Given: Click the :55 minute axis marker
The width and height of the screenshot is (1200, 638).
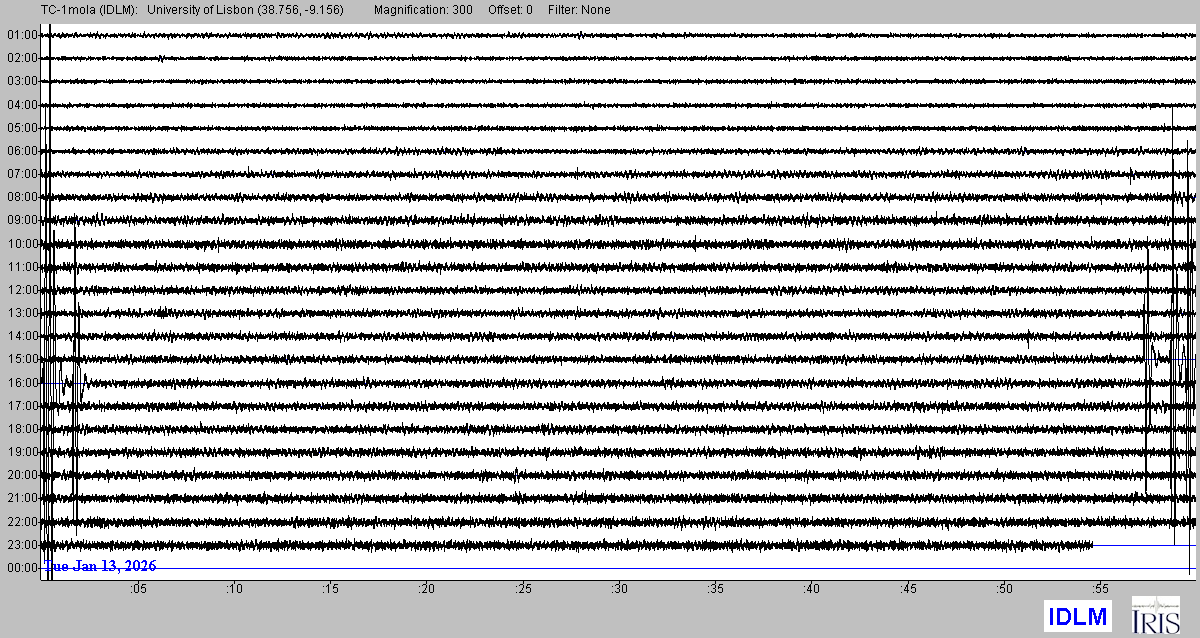Looking at the screenshot, I should point(1100,588).
